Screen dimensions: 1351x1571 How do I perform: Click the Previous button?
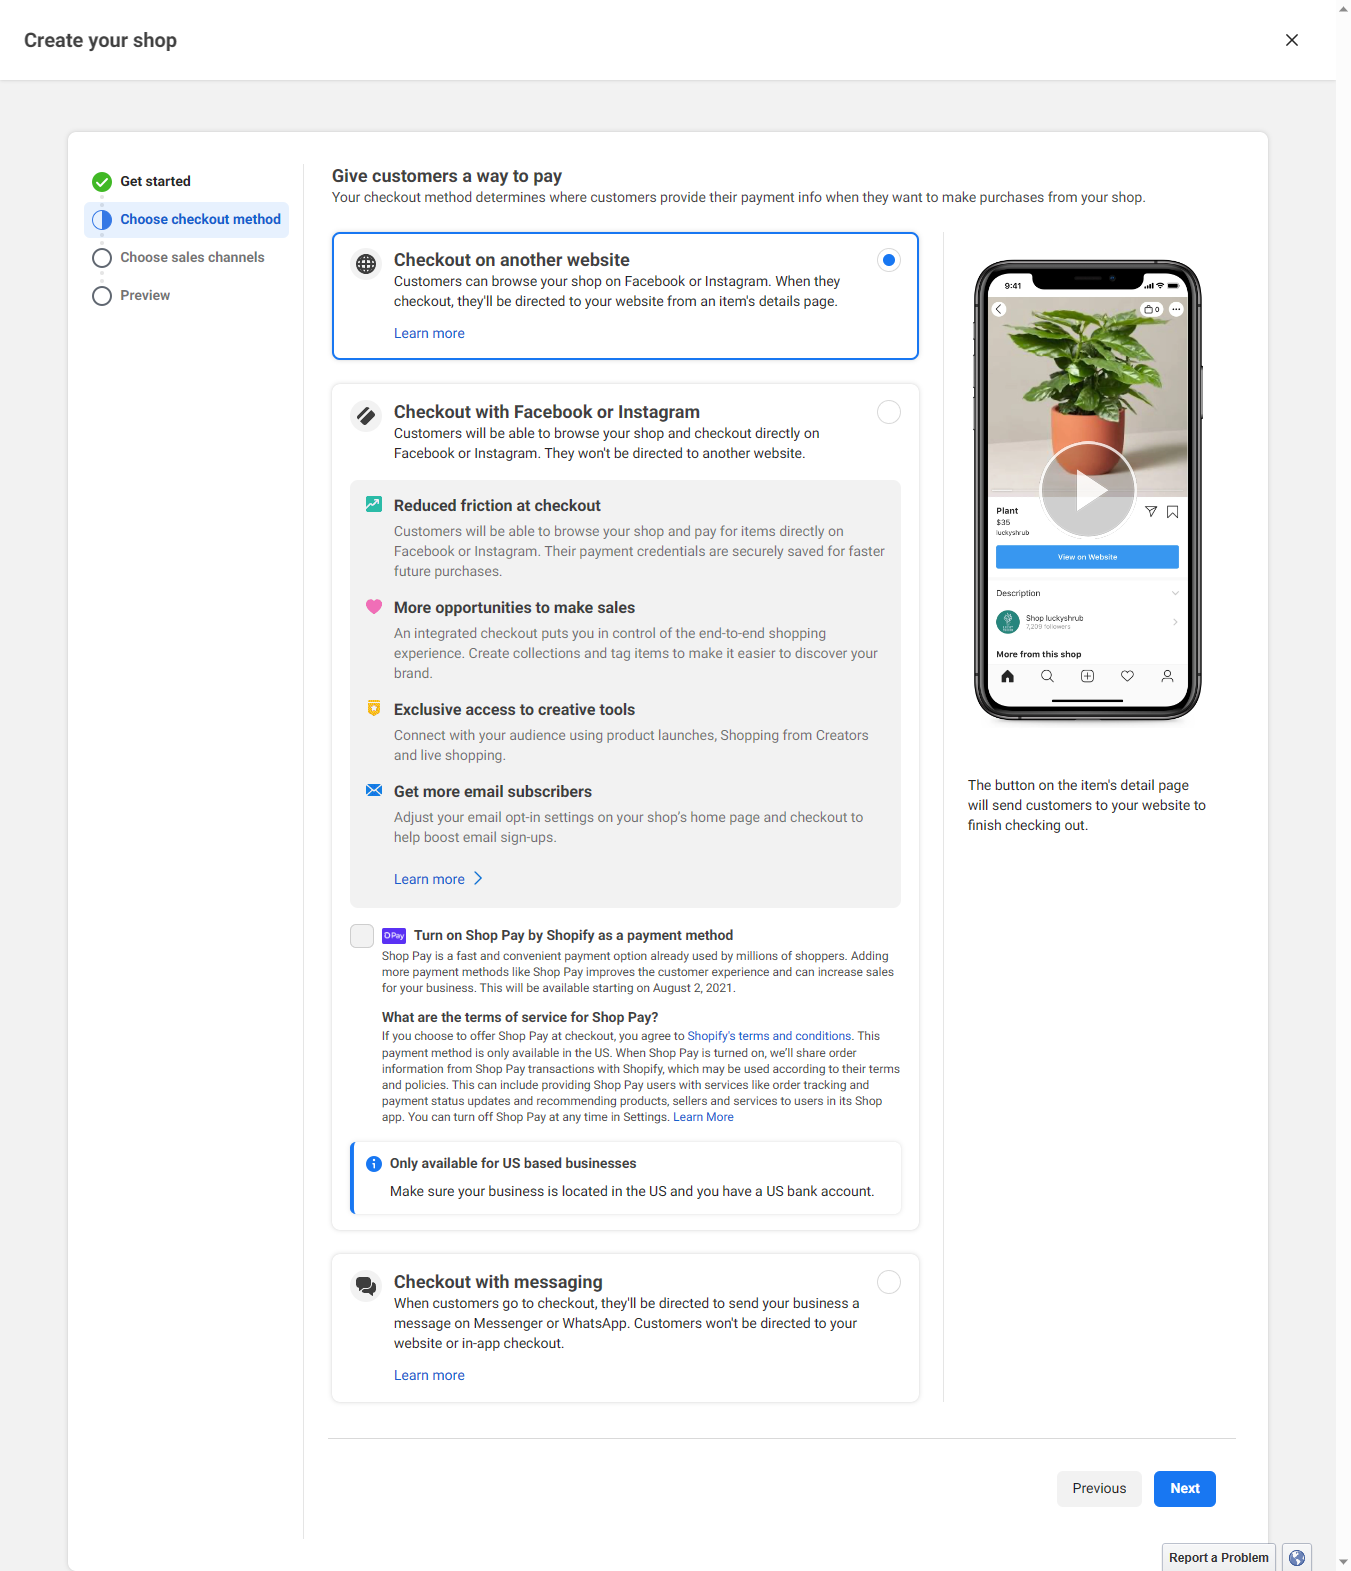pyautogui.click(x=1099, y=1489)
